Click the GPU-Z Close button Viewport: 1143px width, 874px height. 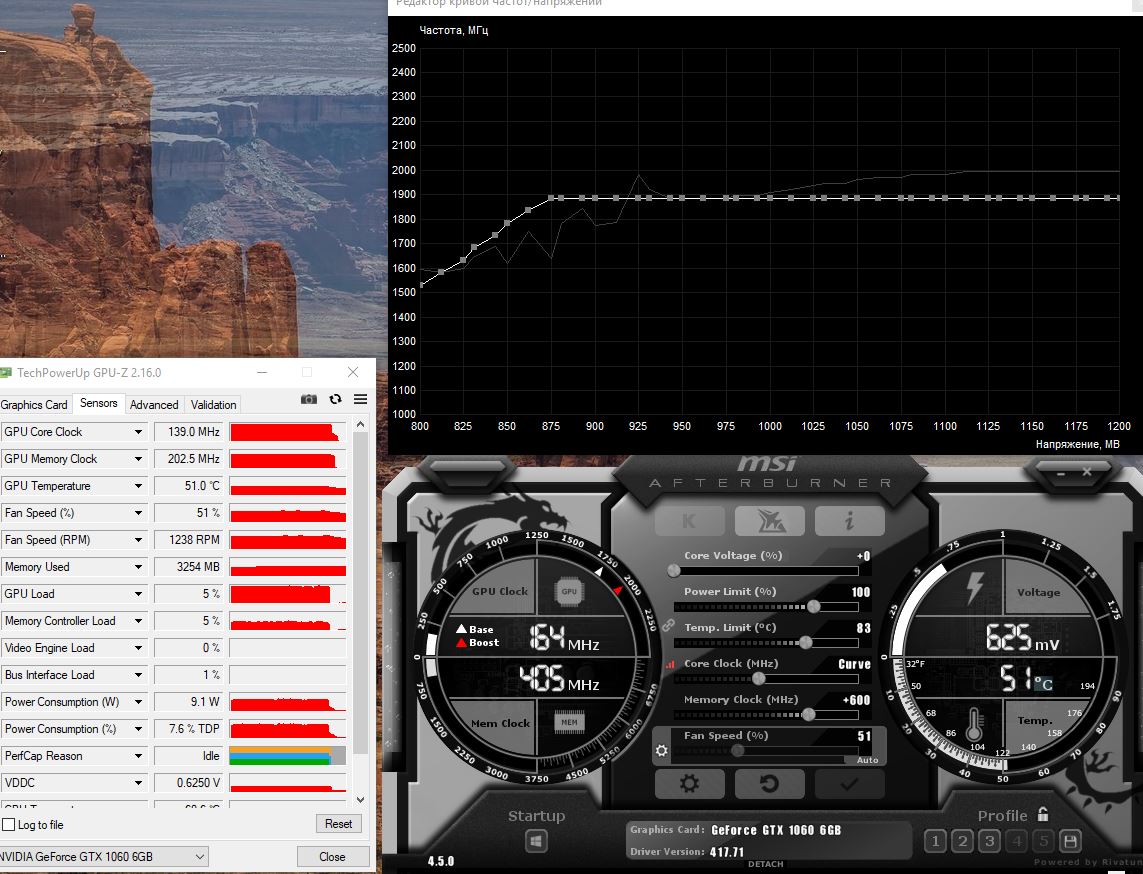pos(332,857)
